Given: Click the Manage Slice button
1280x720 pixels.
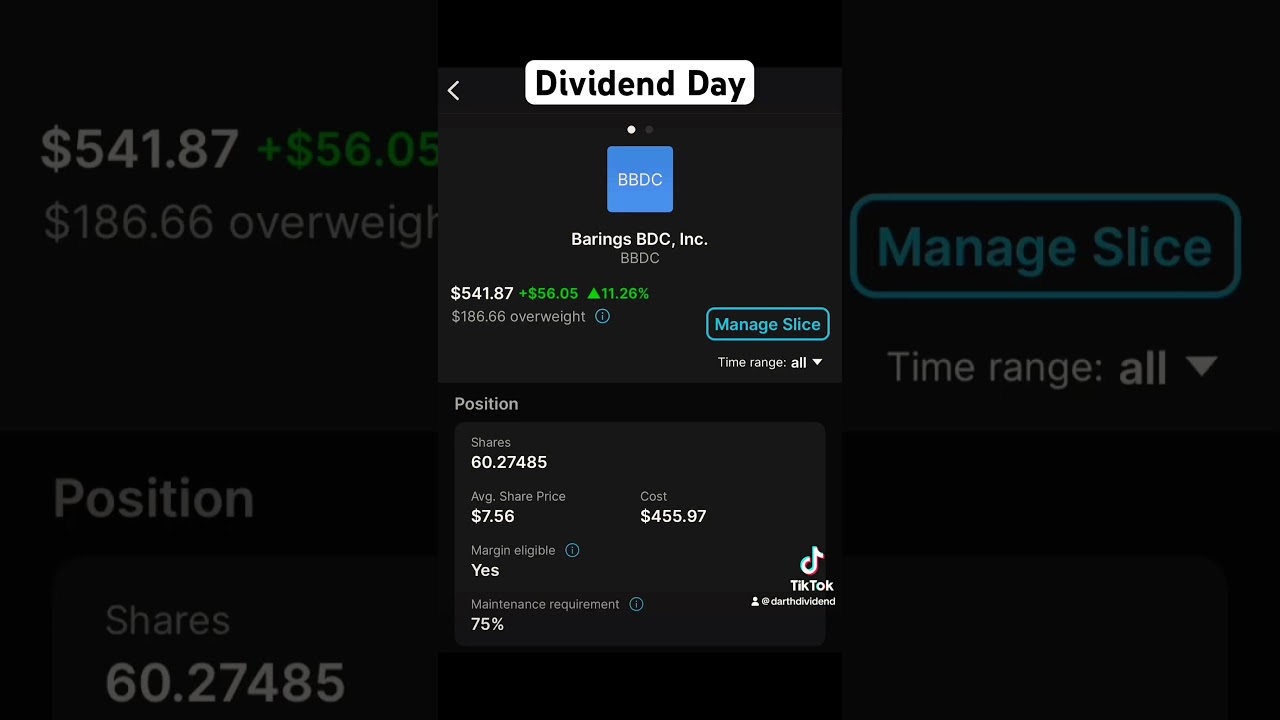Looking at the screenshot, I should [768, 324].
